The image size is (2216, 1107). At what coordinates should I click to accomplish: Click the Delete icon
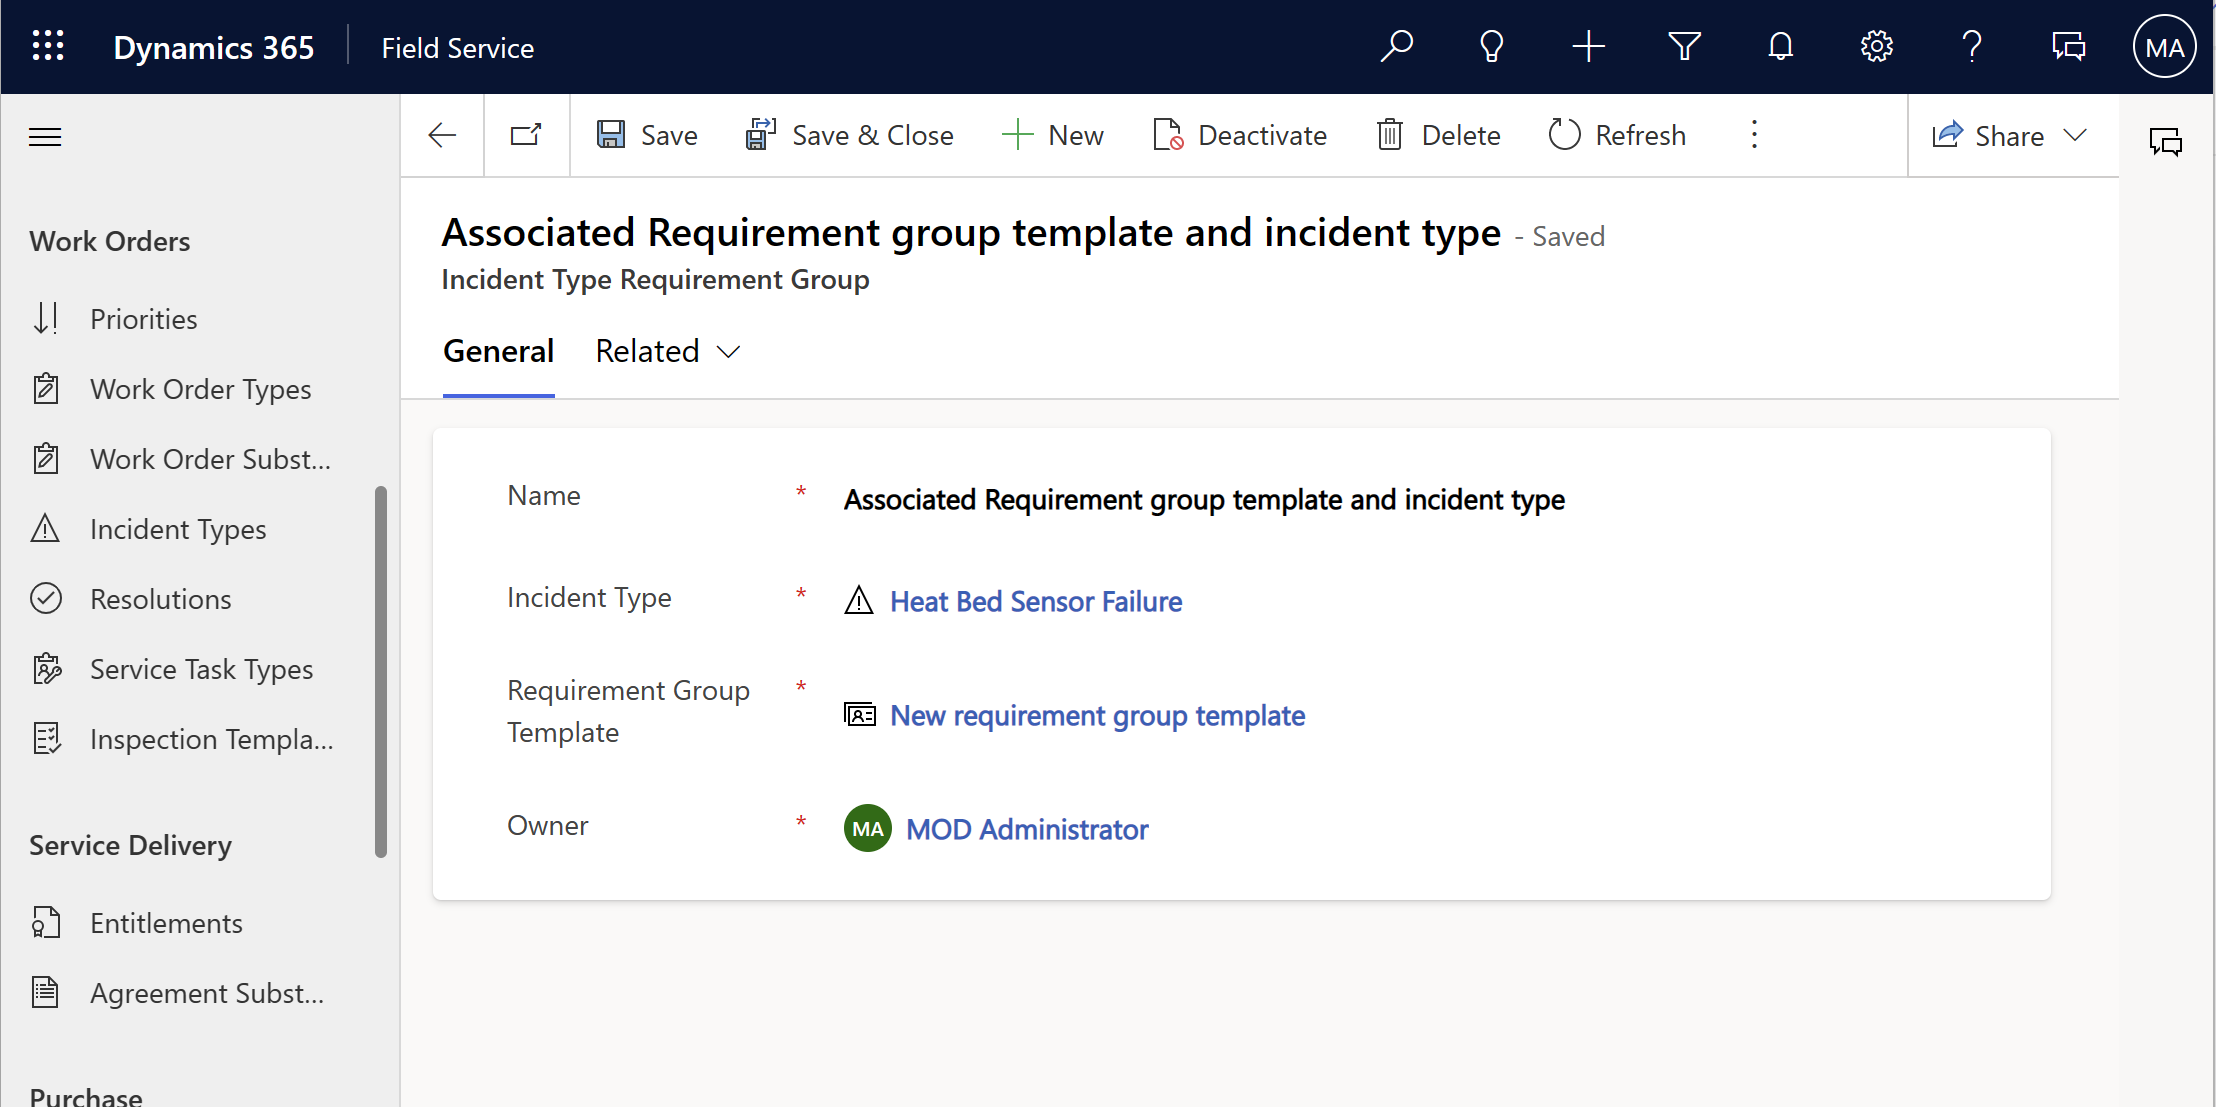click(x=1391, y=136)
